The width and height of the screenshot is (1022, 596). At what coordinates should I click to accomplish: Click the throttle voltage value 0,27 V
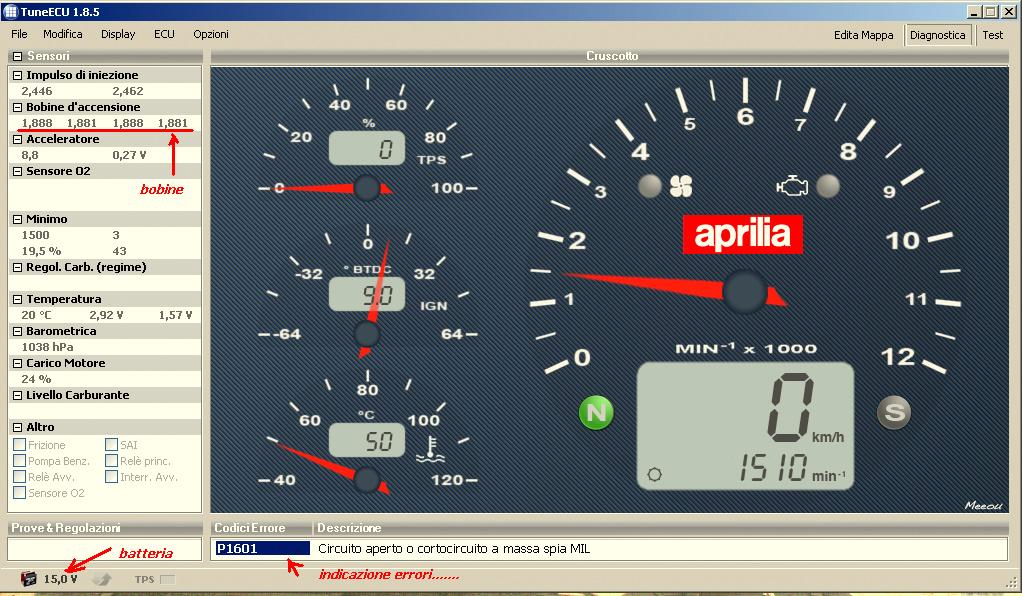tap(129, 155)
